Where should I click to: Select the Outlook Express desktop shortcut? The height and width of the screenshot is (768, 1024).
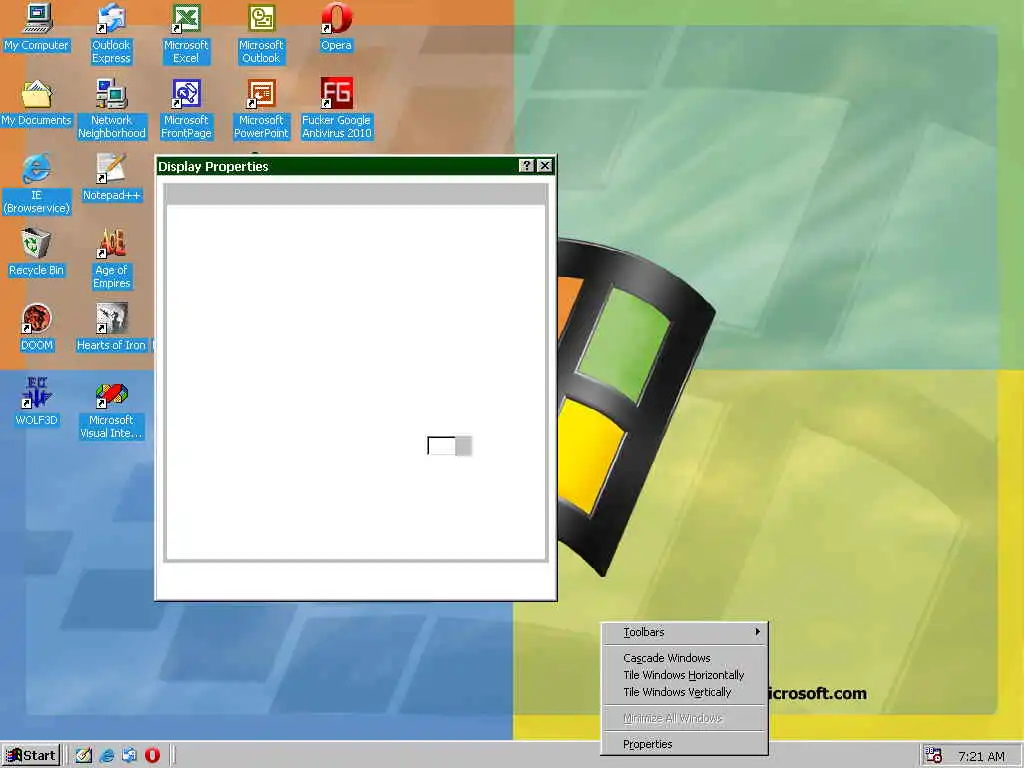pyautogui.click(x=111, y=34)
